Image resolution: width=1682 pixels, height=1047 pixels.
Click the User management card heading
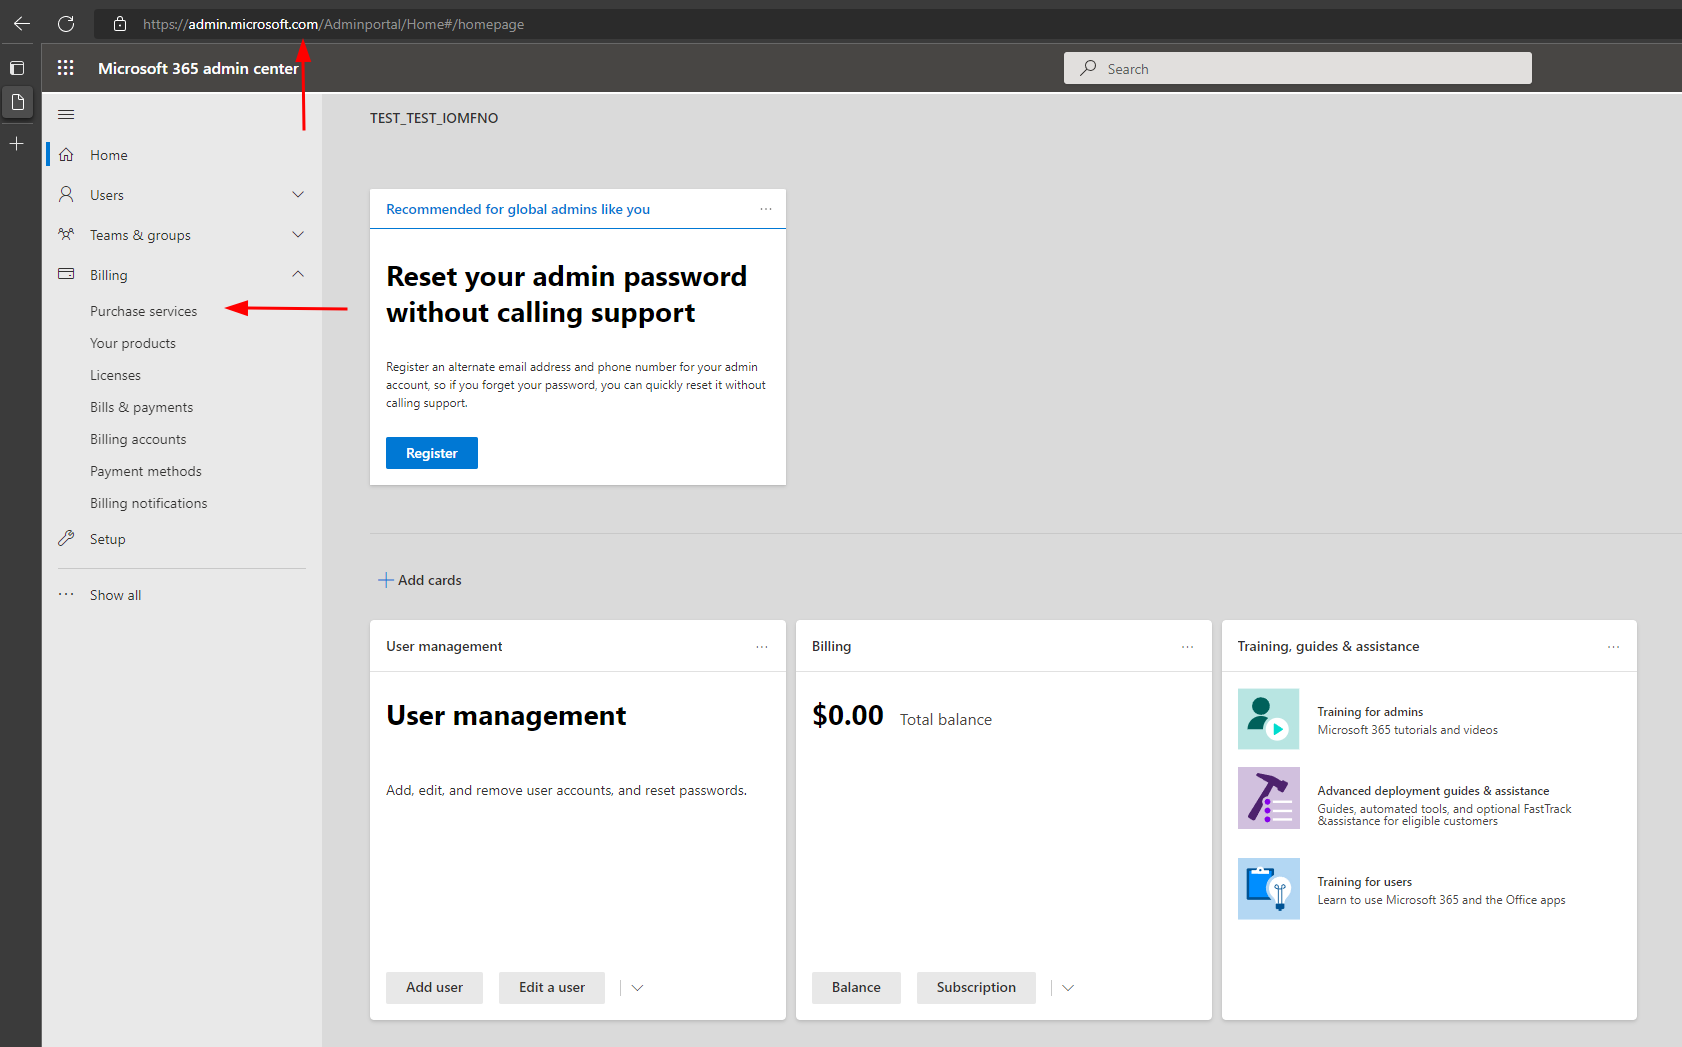(506, 716)
